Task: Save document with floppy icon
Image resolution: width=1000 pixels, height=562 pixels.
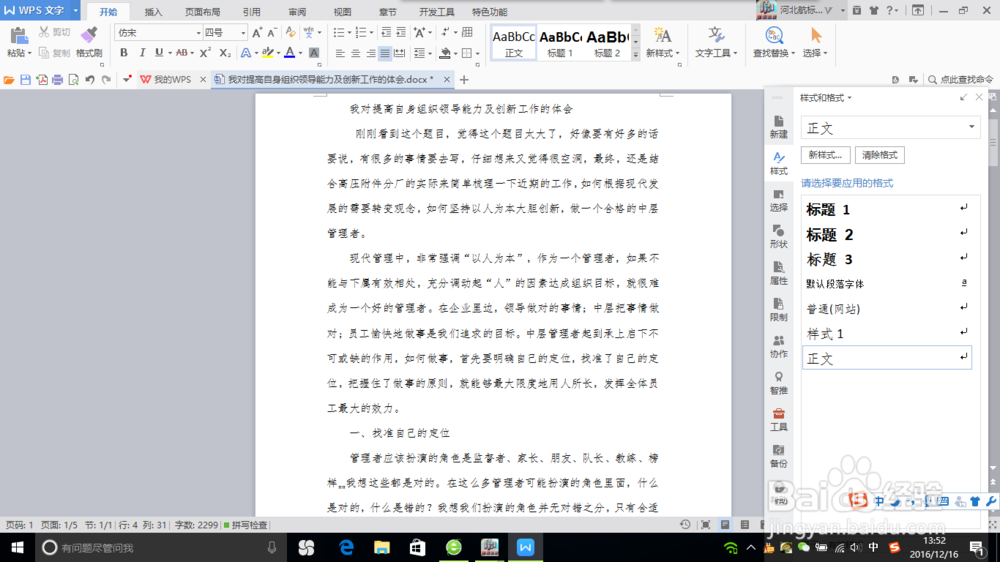Action: [26, 80]
